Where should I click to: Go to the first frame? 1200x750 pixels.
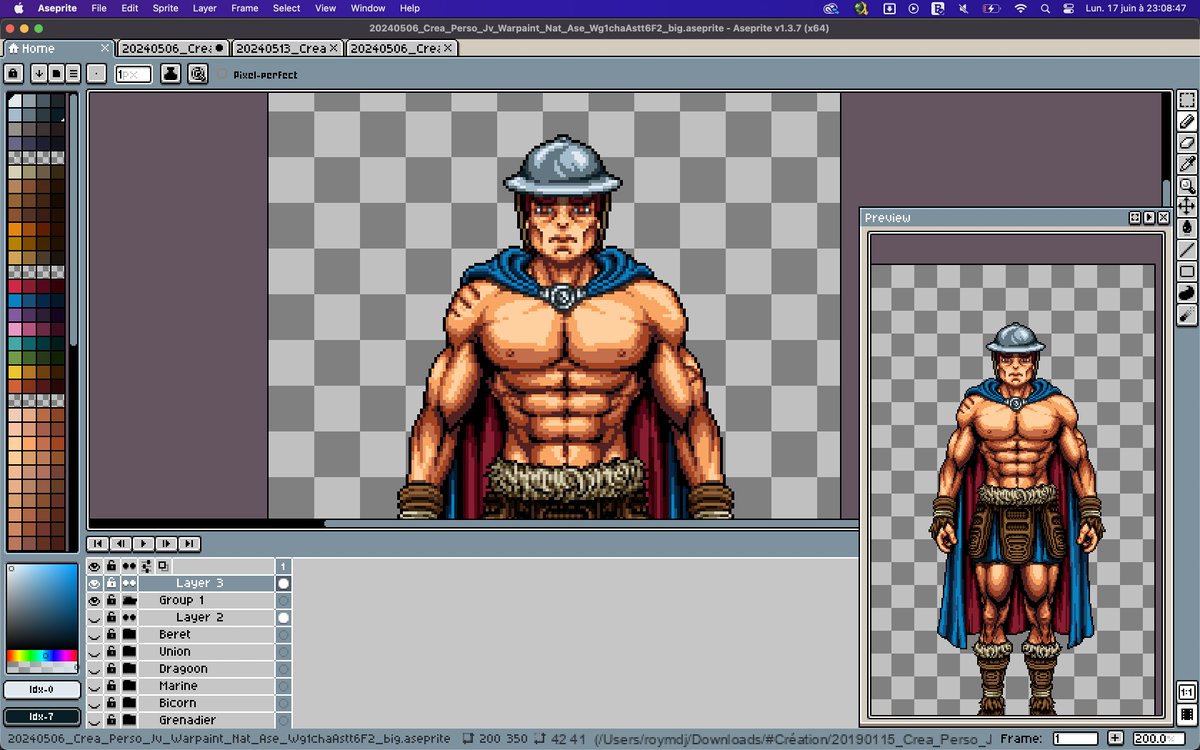click(98, 544)
